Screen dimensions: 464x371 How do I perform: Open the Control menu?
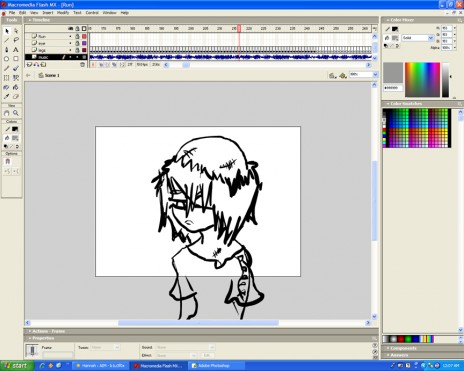coord(92,13)
